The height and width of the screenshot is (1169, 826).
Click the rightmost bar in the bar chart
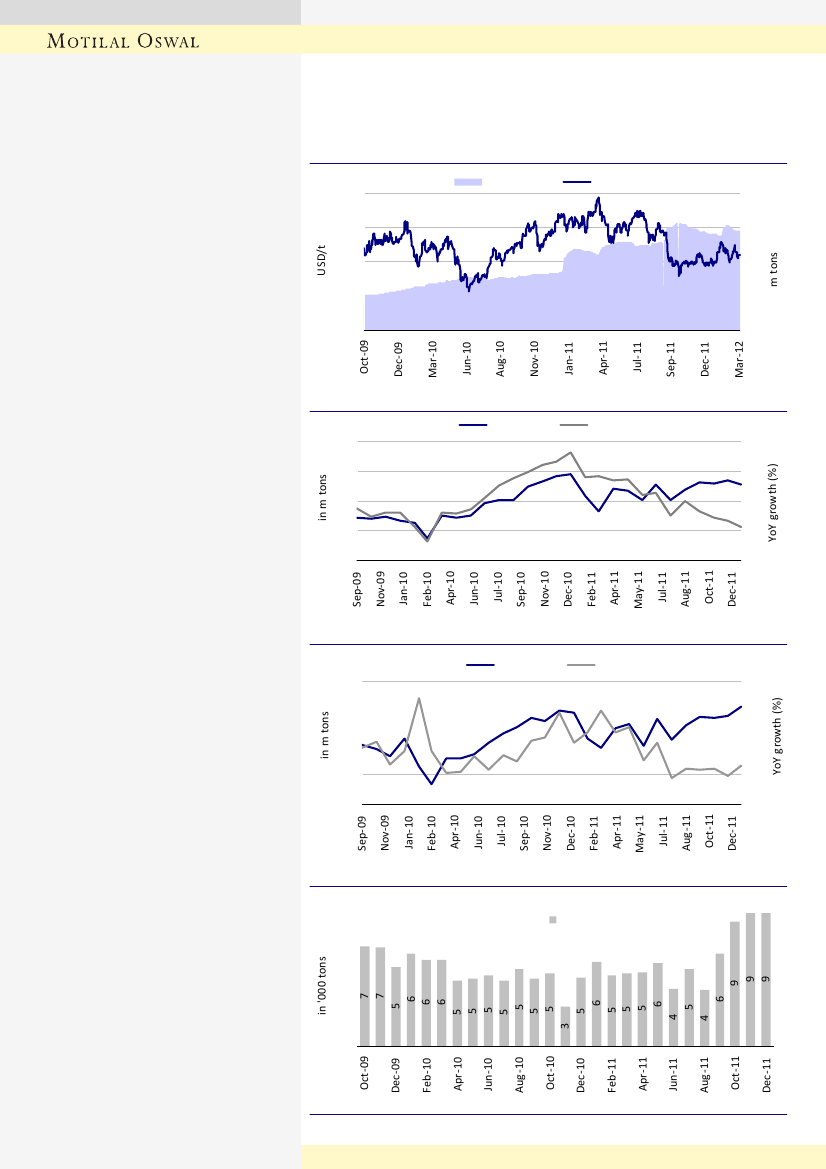[766, 979]
